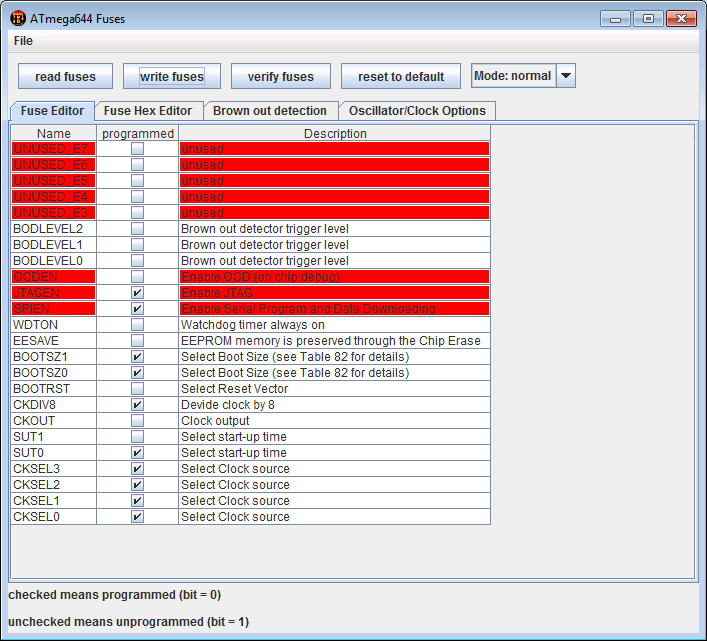The height and width of the screenshot is (641, 707).
Task: Minimize the ATmega644 Fuses window
Action: pyautogui.click(x=615, y=18)
